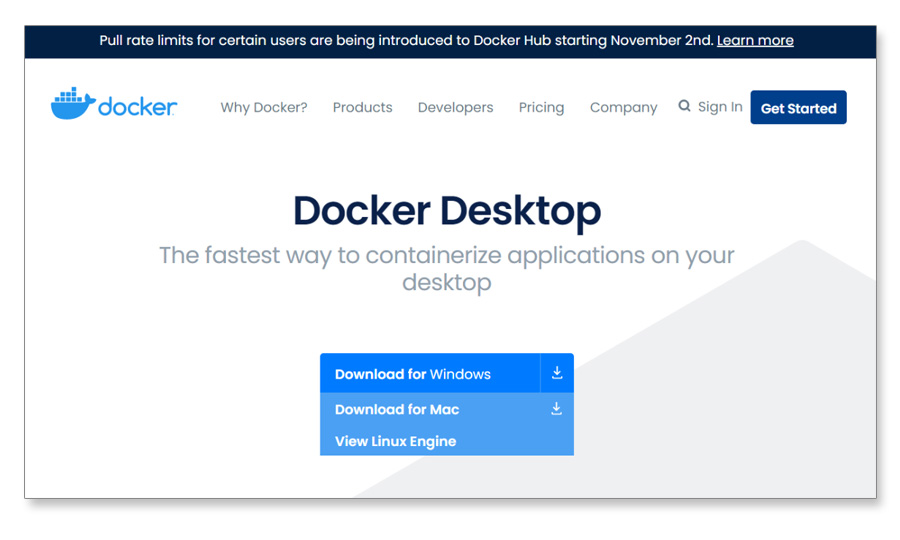Go to the Pricing page
900x540 pixels.
(x=541, y=107)
